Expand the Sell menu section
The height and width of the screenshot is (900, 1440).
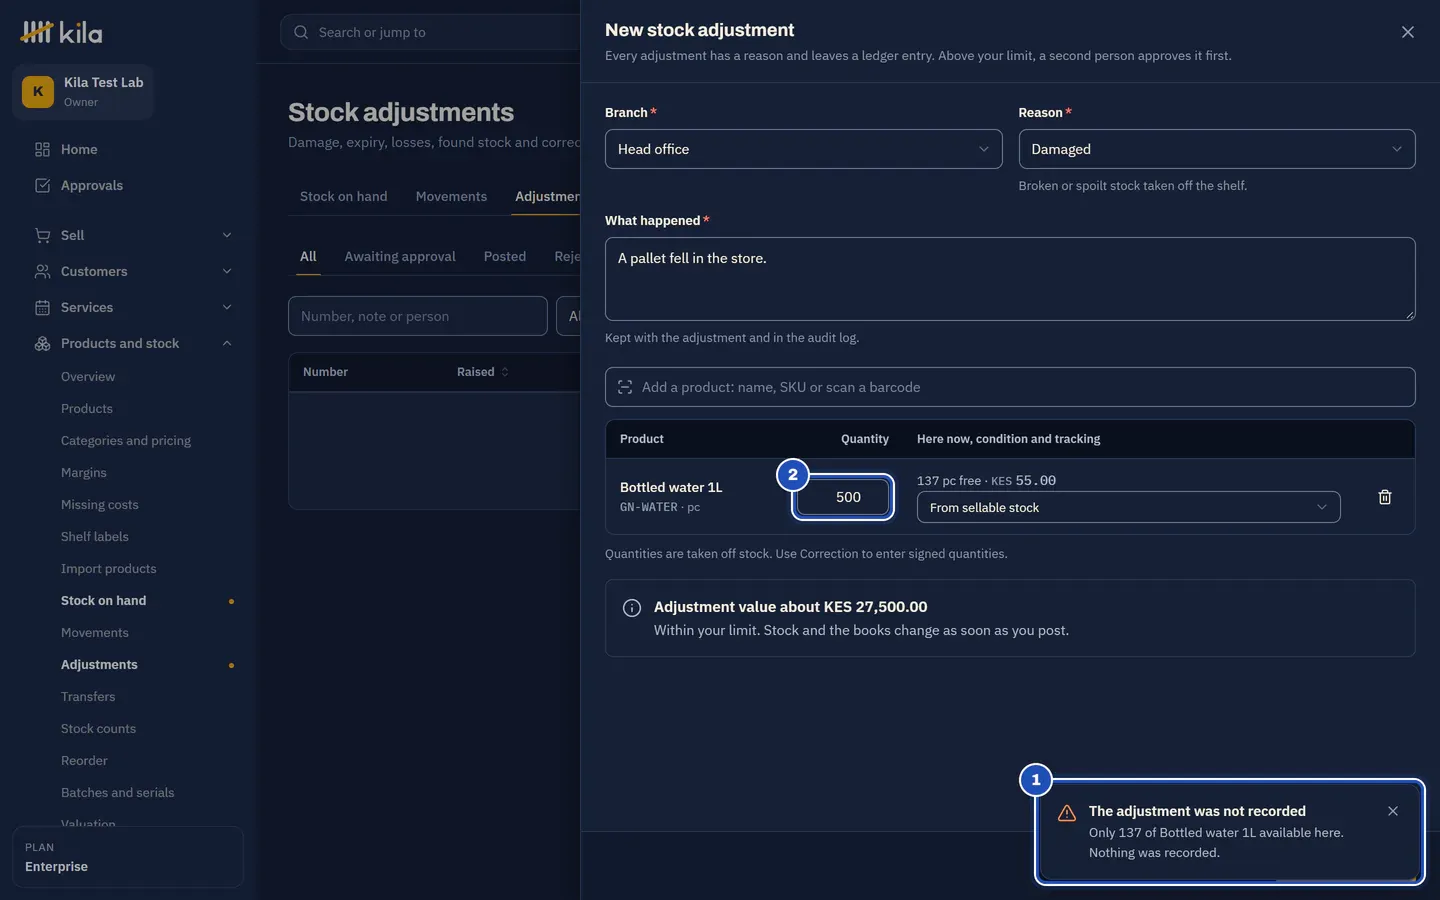pyautogui.click(x=227, y=236)
